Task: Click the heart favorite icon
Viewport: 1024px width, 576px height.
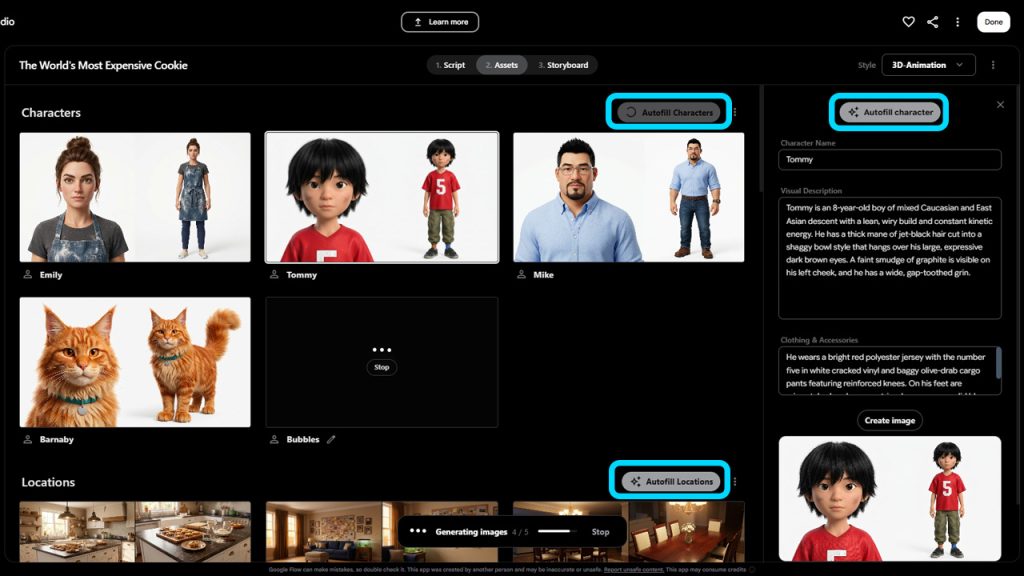Action: tap(908, 22)
